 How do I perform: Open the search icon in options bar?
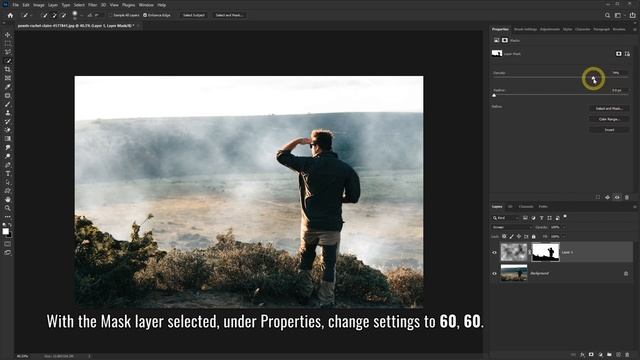pyautogui.click(x=607, y=15)
